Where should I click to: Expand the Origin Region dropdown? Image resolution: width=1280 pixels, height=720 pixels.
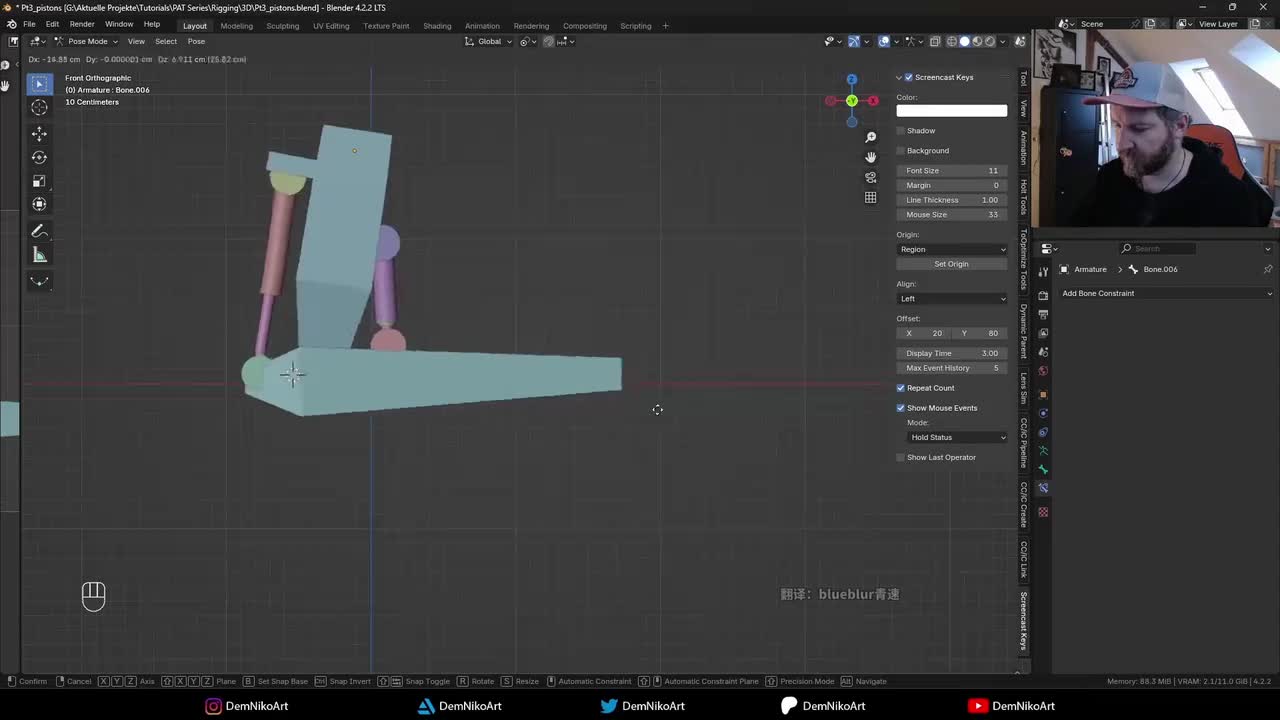pyautogui.click(x=951, y=249)
